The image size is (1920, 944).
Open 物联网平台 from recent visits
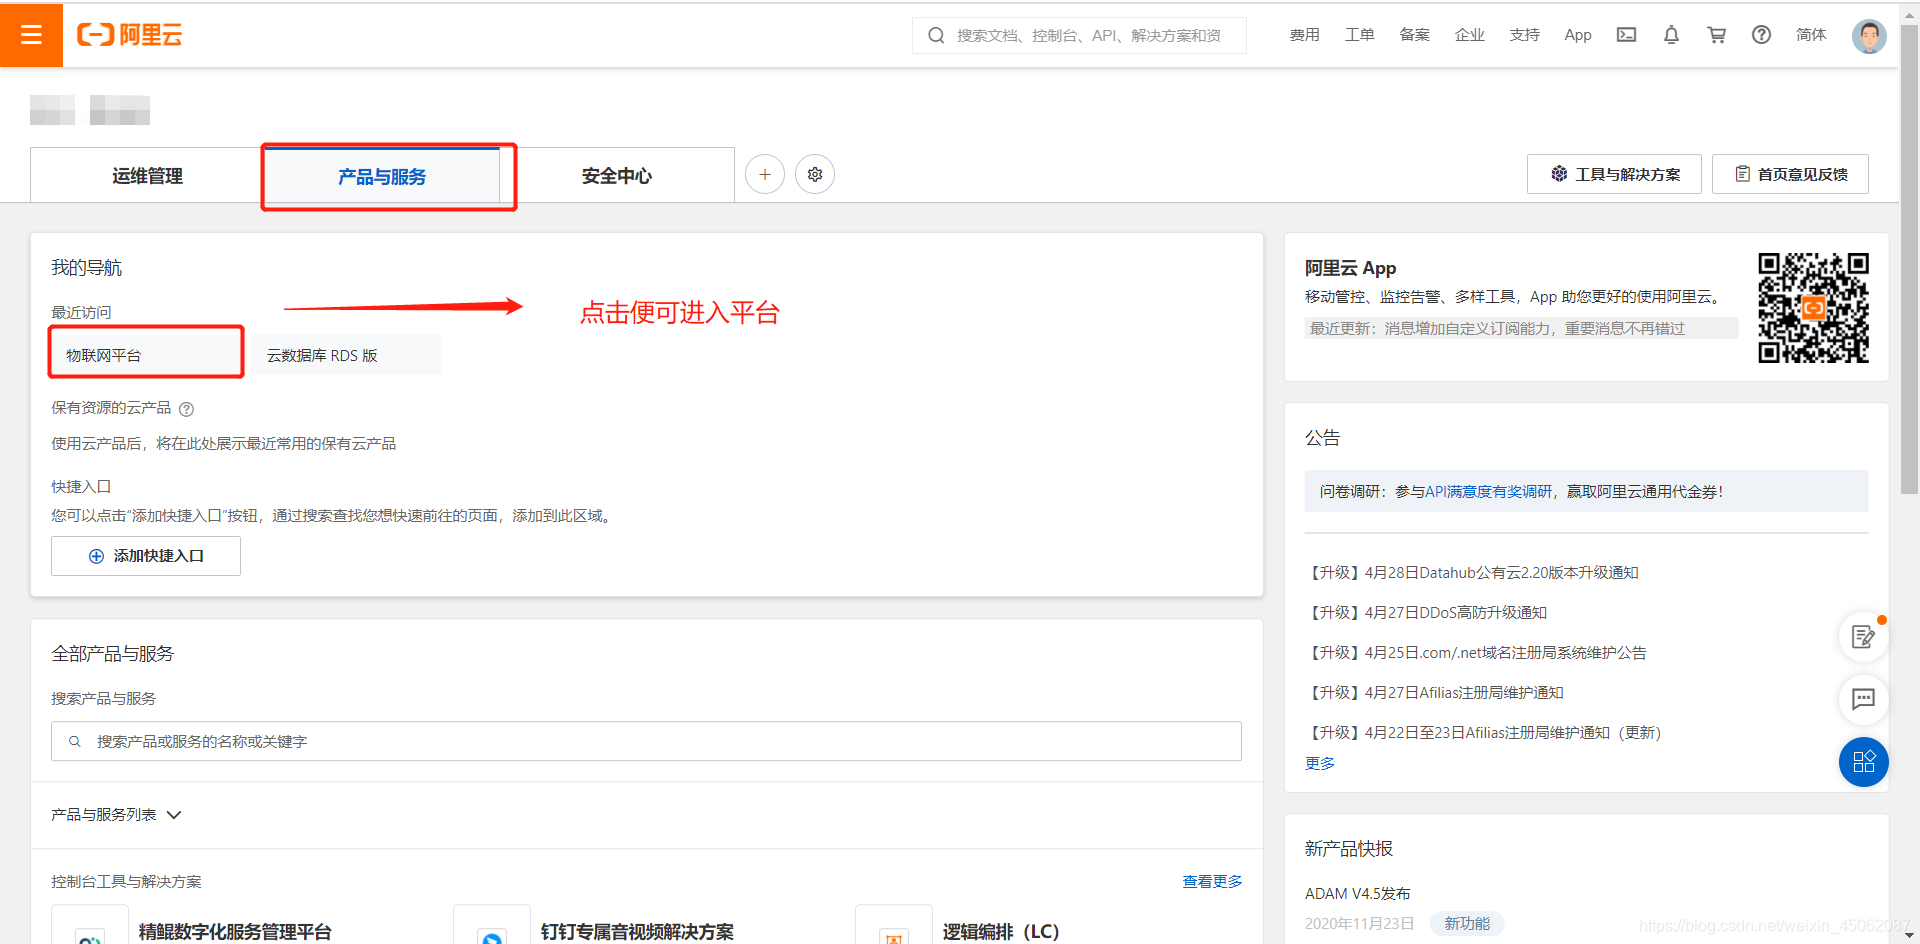[x=146, y=355]
